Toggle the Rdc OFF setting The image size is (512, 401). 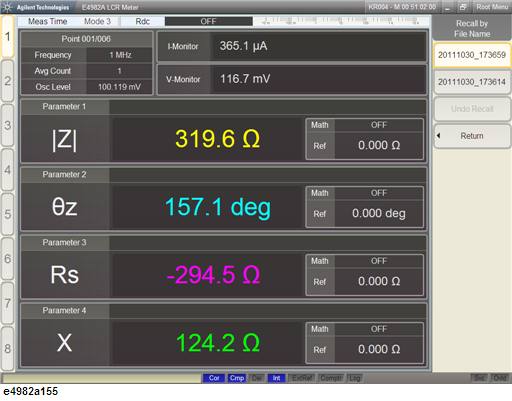pyautogui.click(x=209, y=21)
